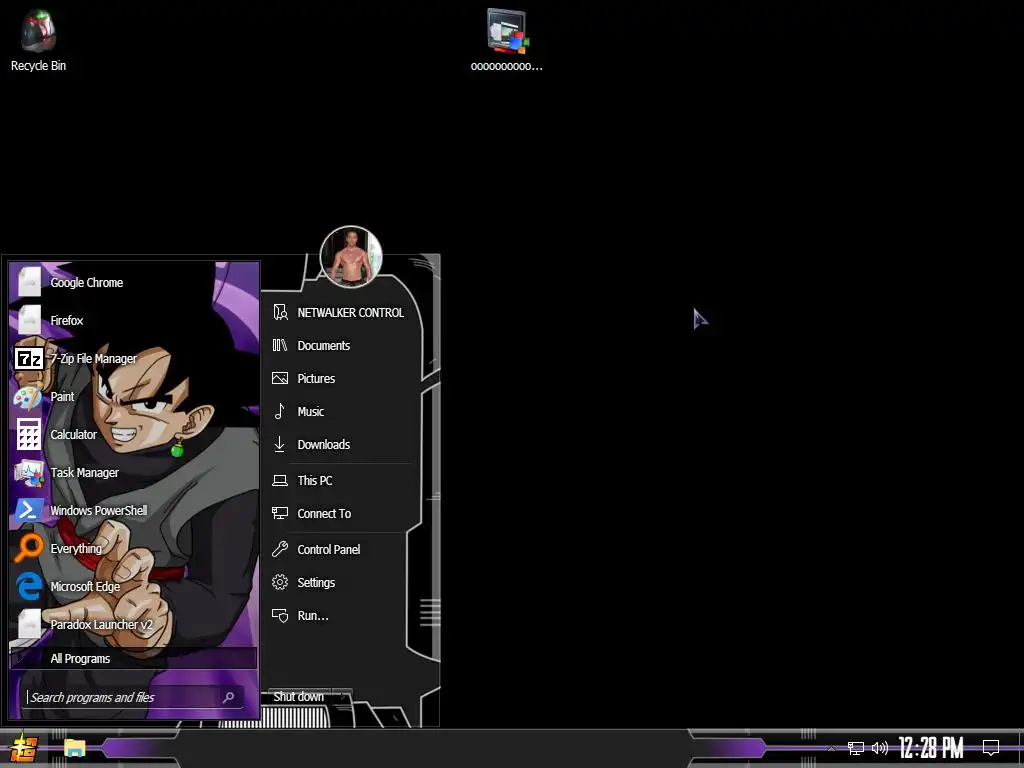Open the Action Center notifications icon
Image resolution: width=1024 pixels, height=768 pixels.
pyautogui.click(x=991, y=748)
